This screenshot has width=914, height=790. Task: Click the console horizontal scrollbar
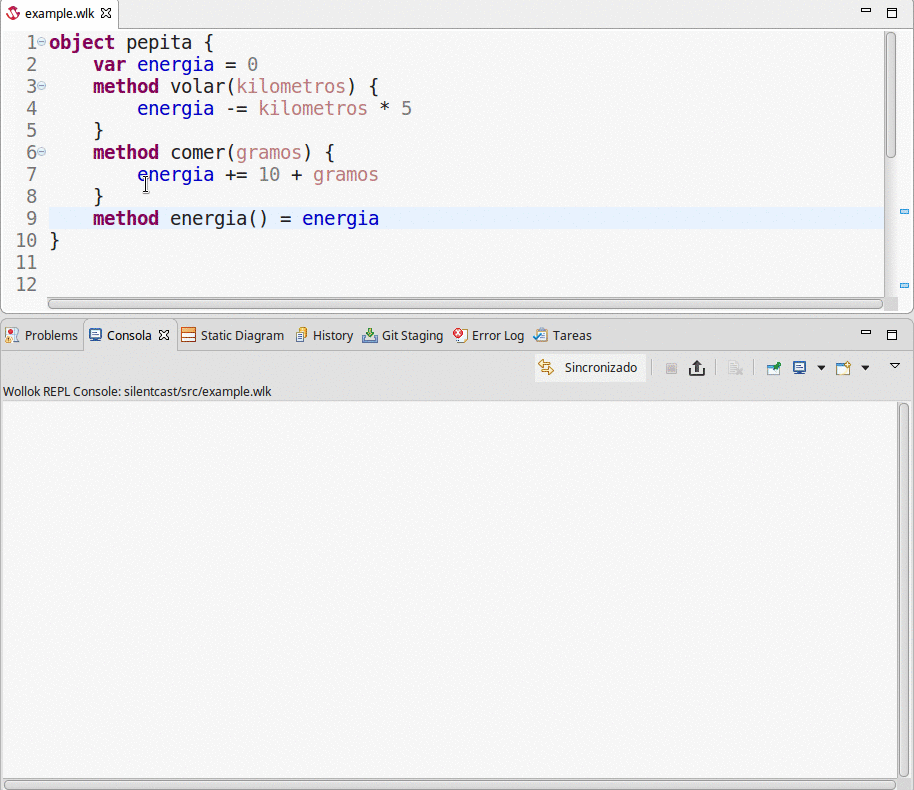tap(449, 785)
